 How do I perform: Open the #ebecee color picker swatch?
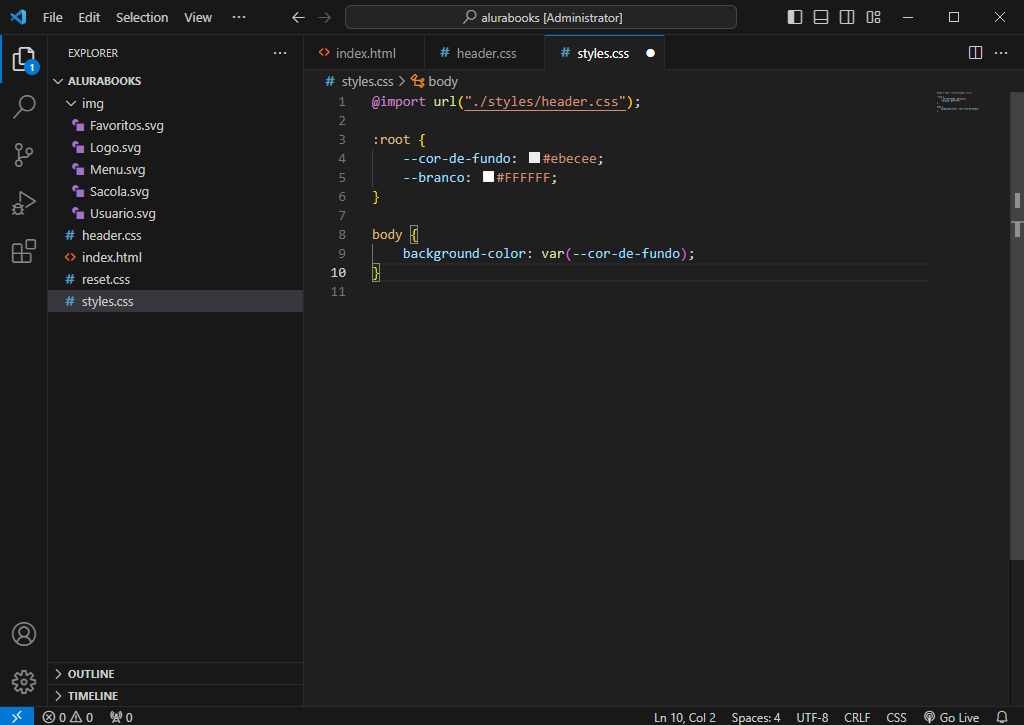click(x=534, y=158)
